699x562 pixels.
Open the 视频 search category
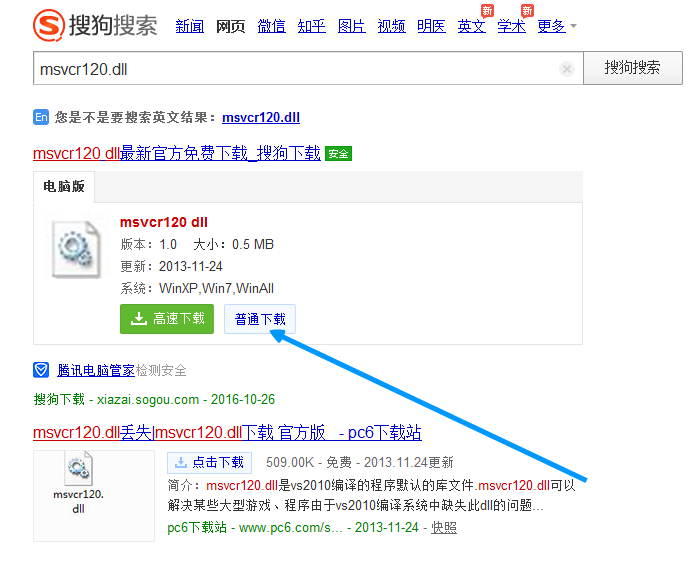pos(391,26)
